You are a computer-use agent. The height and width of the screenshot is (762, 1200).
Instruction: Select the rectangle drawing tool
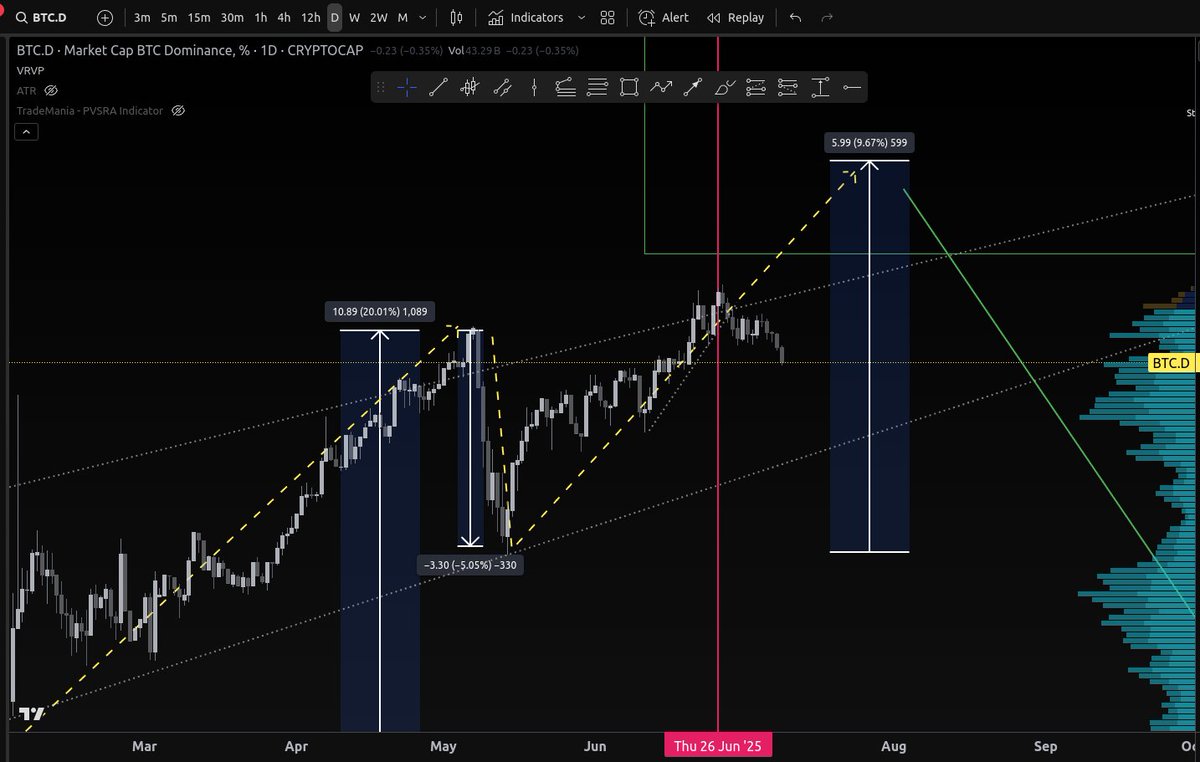[x=629, y=87]
